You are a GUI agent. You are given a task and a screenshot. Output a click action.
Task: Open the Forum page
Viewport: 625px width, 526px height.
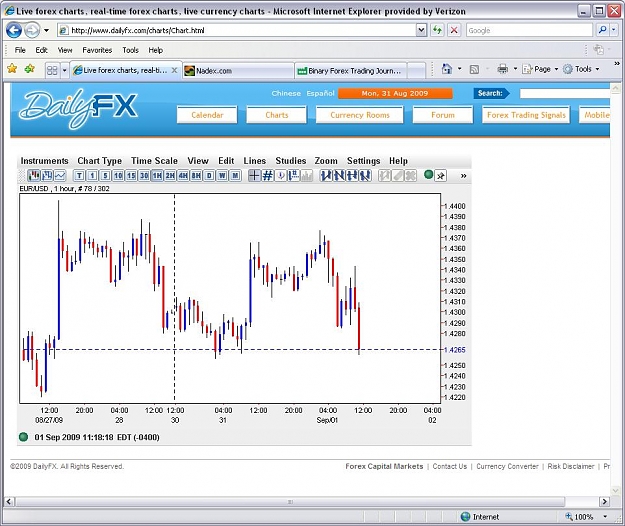coord(443,115)
